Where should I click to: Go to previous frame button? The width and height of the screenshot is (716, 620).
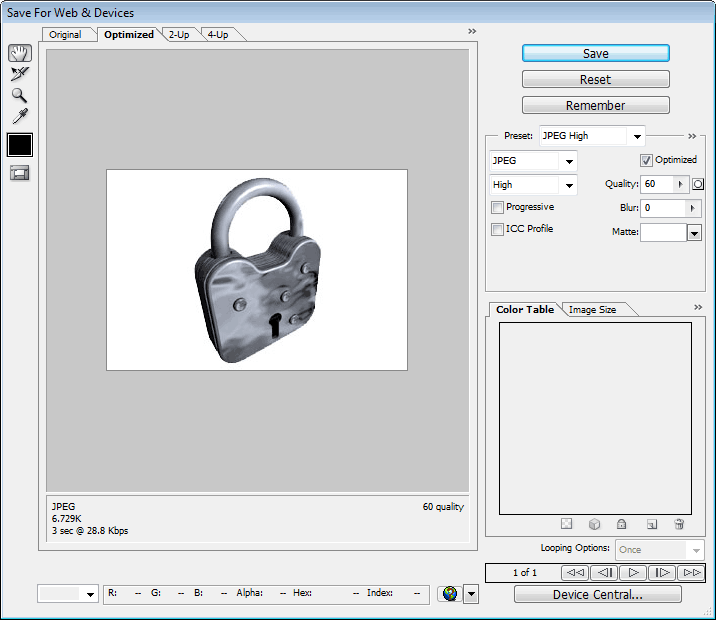coord(604,572)
